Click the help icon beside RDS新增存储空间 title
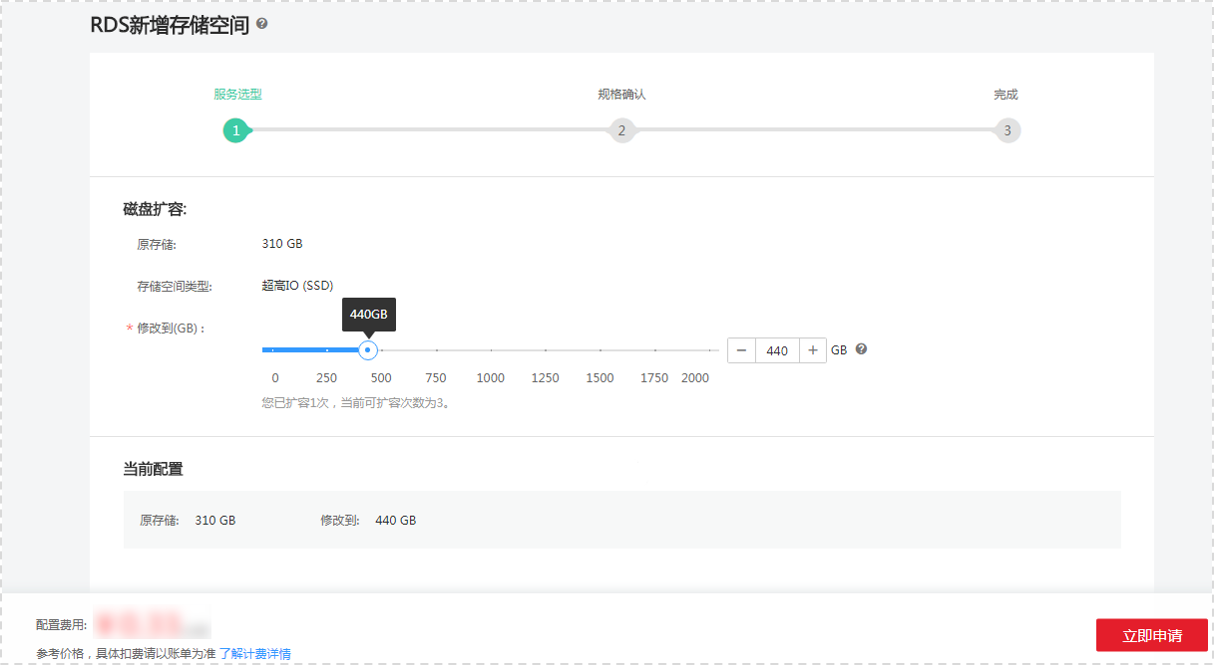 (262, 23)
